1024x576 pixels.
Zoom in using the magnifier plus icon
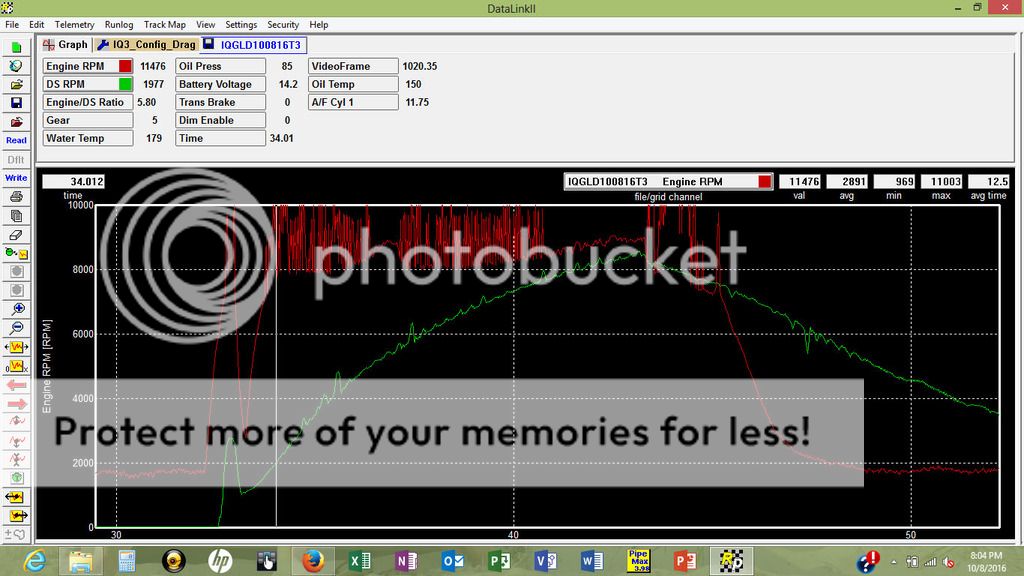coord(16,309)
